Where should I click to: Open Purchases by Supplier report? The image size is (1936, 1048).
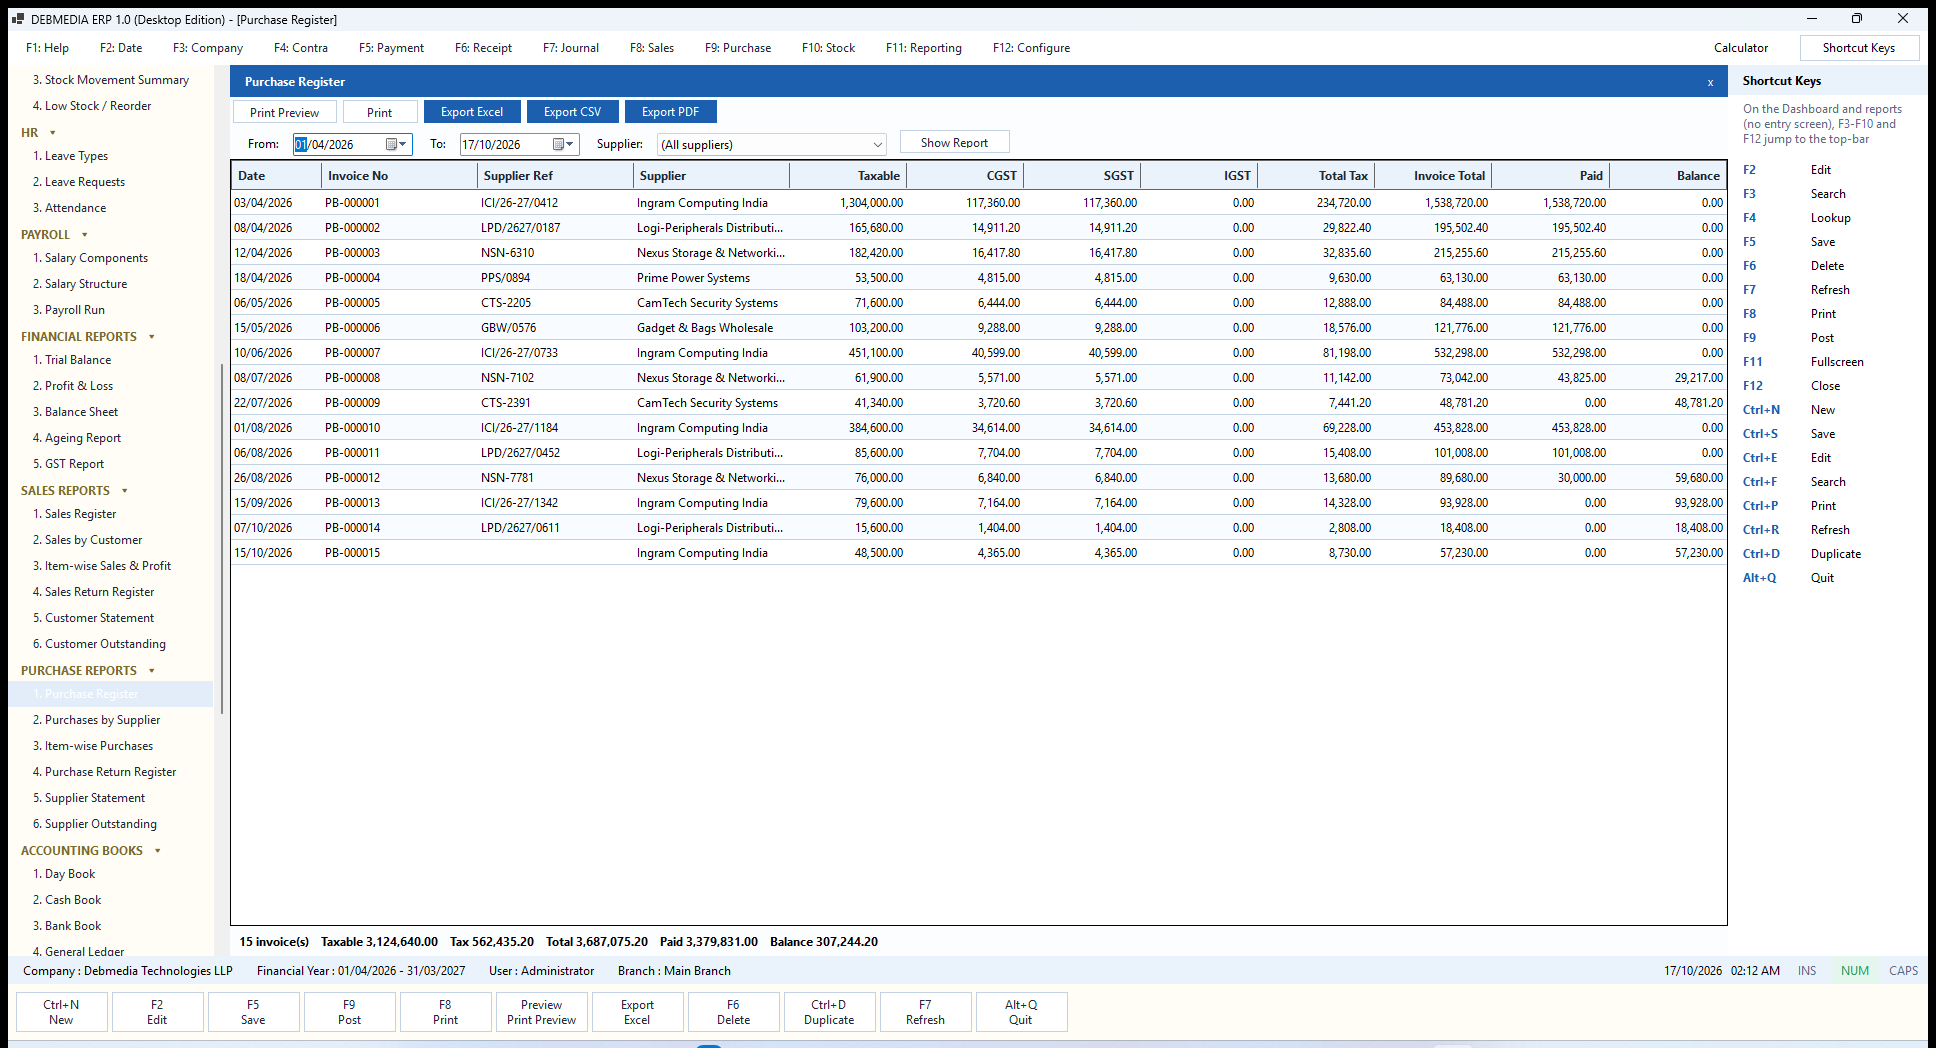(x=96, y=720)
